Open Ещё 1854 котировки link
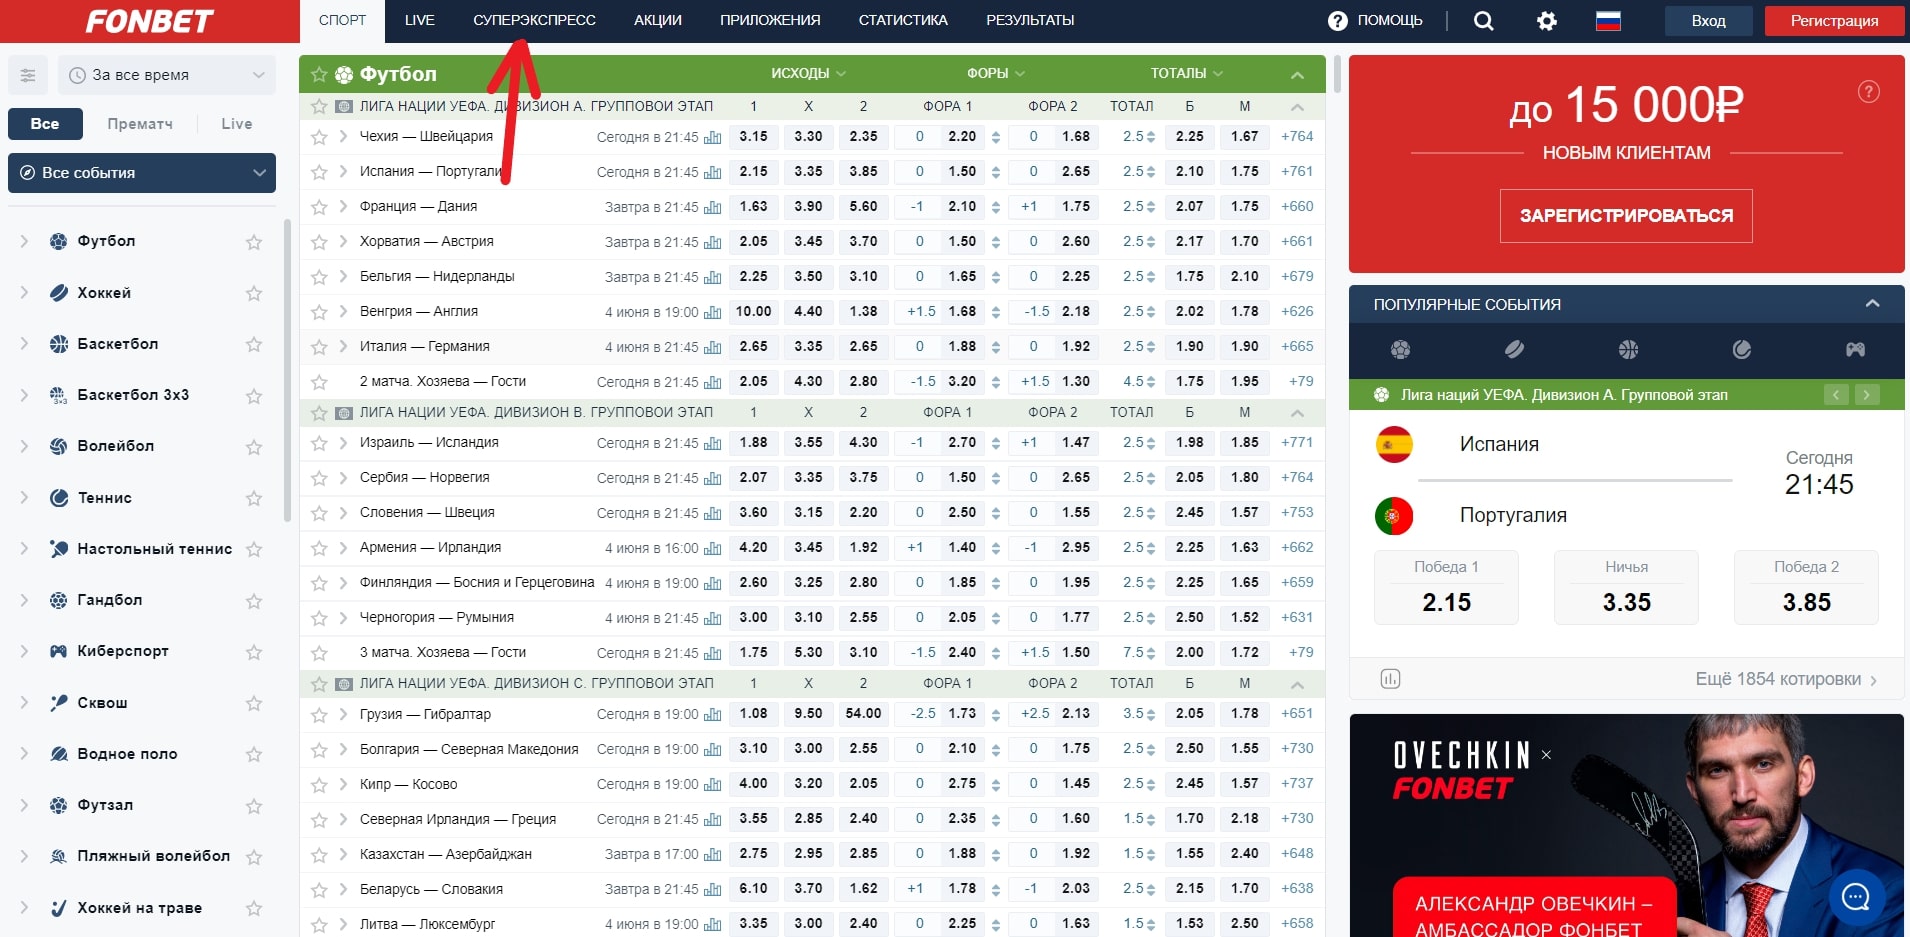Image resolution: width=1910 pixels, height=937 pixels. (1786, 679)
